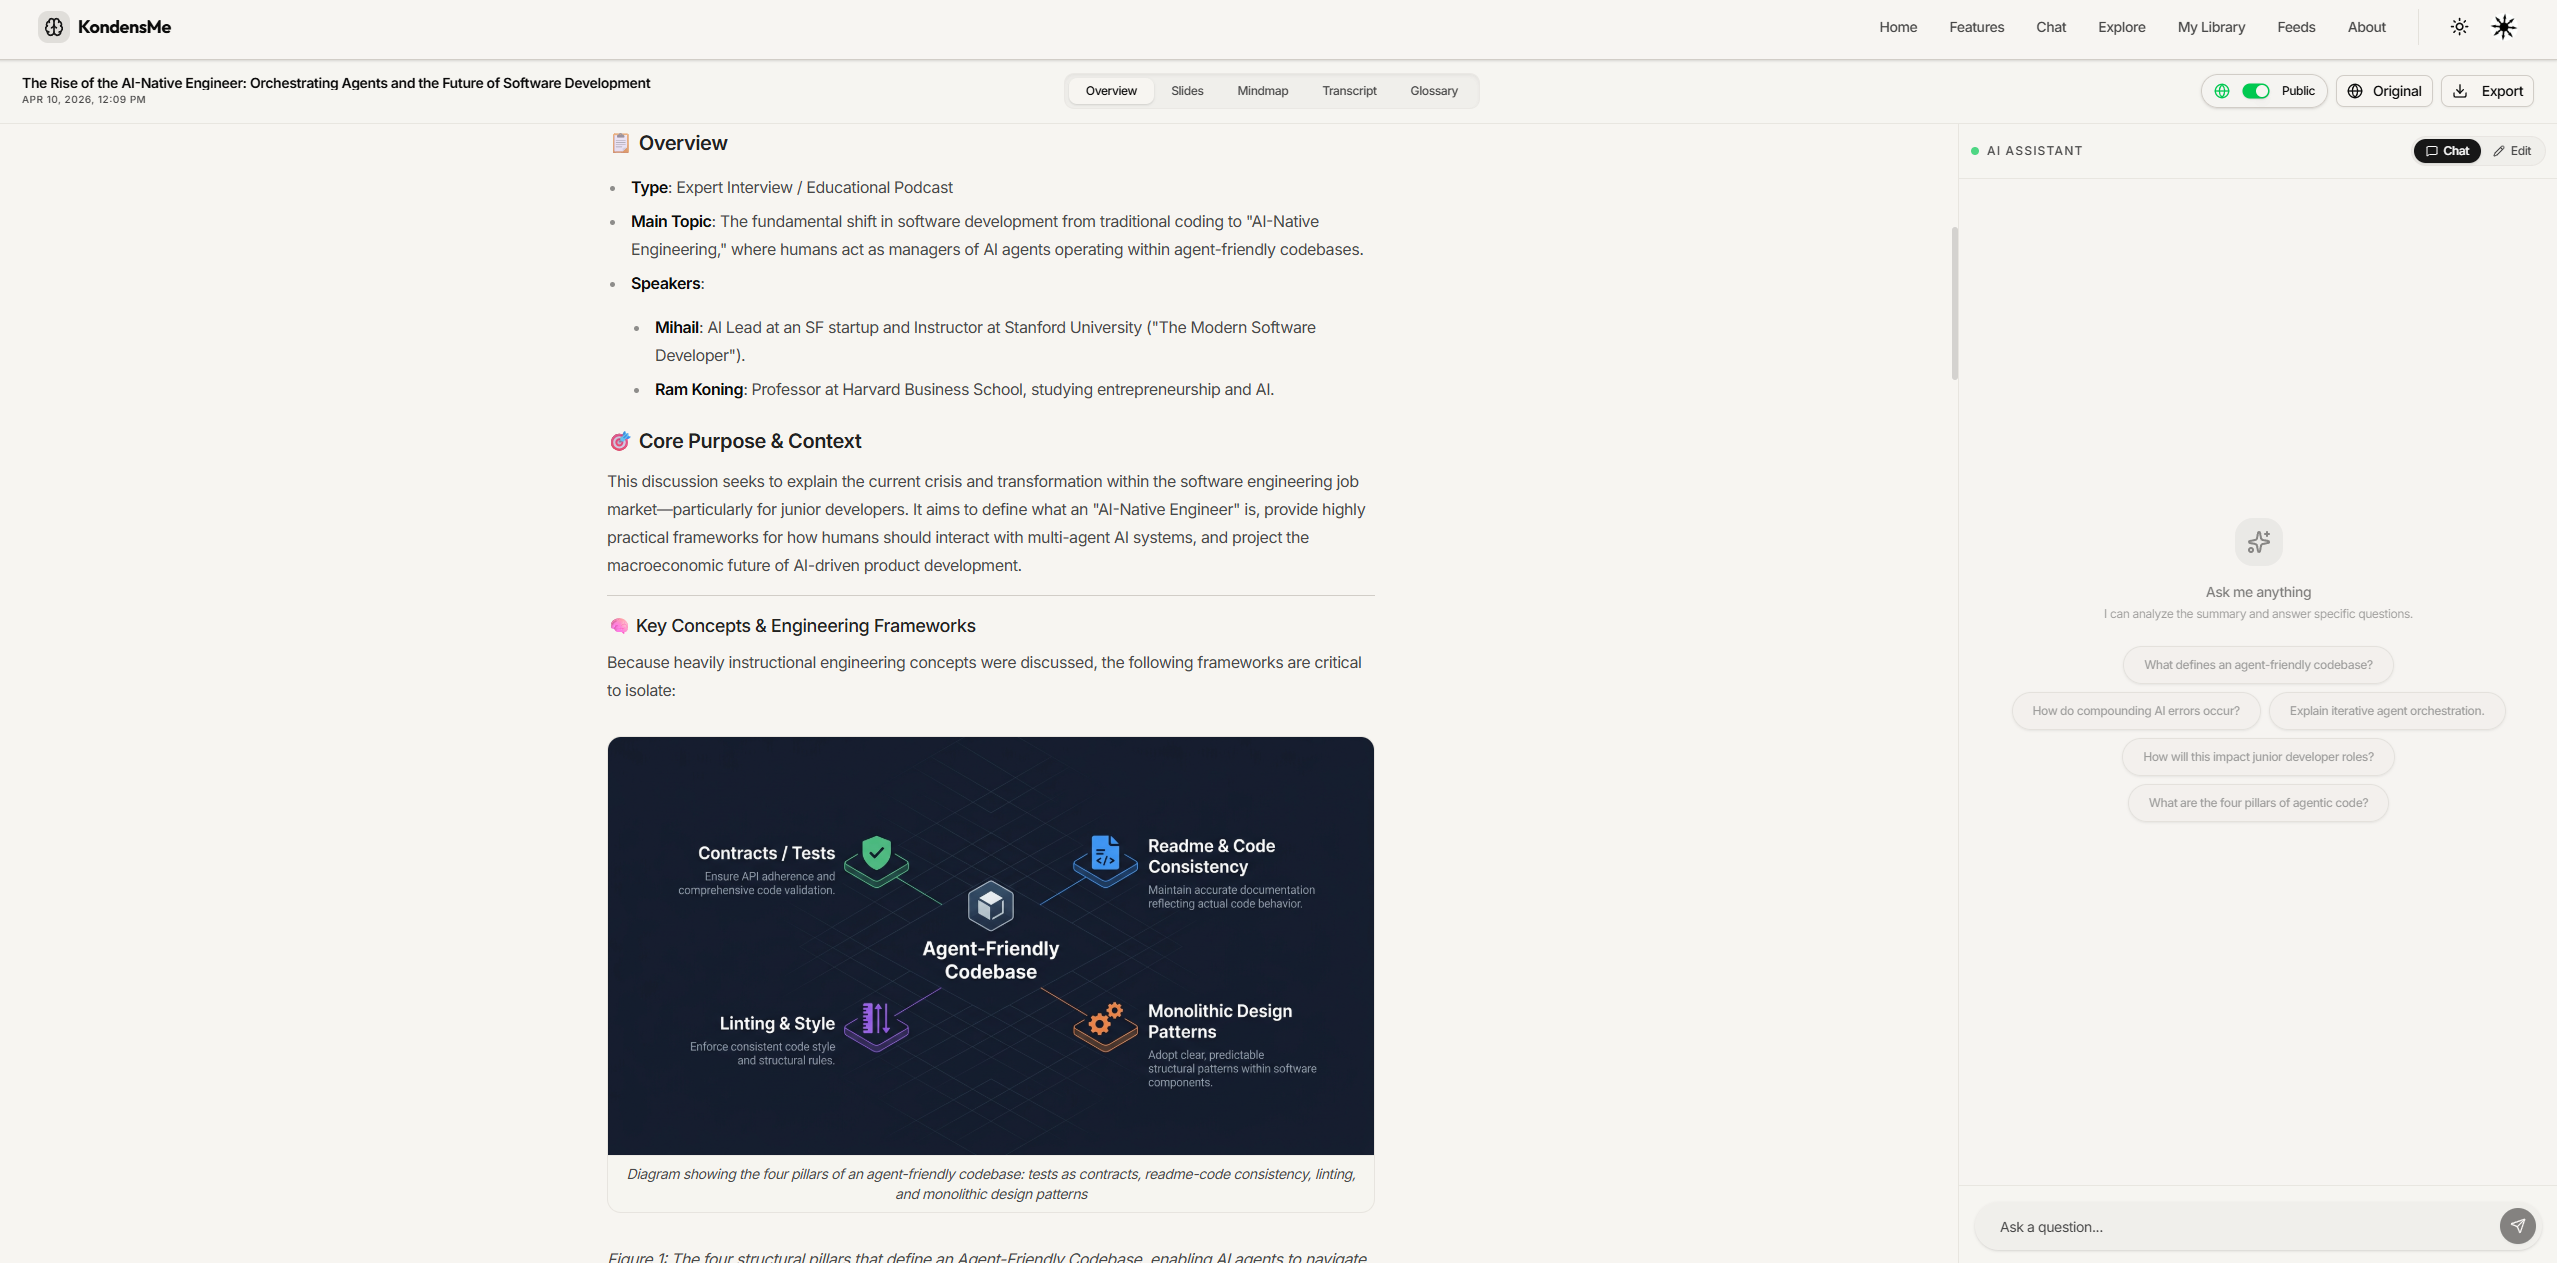Open the Export options
Screen dimensions: 2557x1263
pyautogui.click(x=2487, y=91)
